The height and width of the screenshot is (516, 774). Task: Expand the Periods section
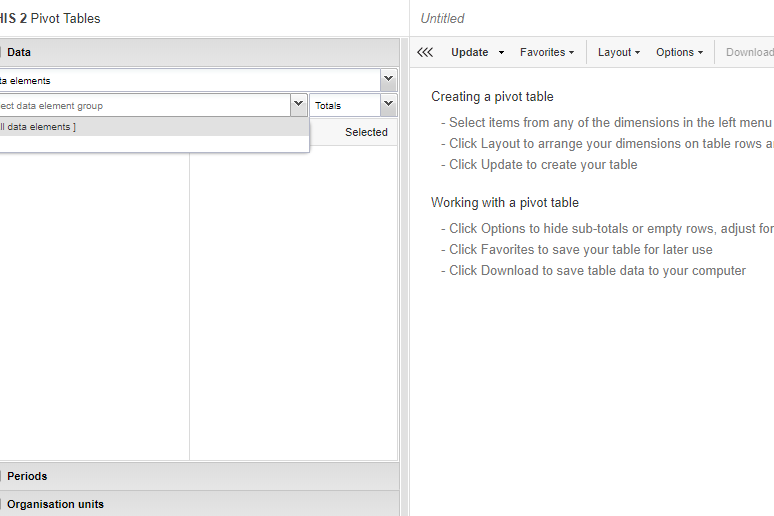(28, 476)
